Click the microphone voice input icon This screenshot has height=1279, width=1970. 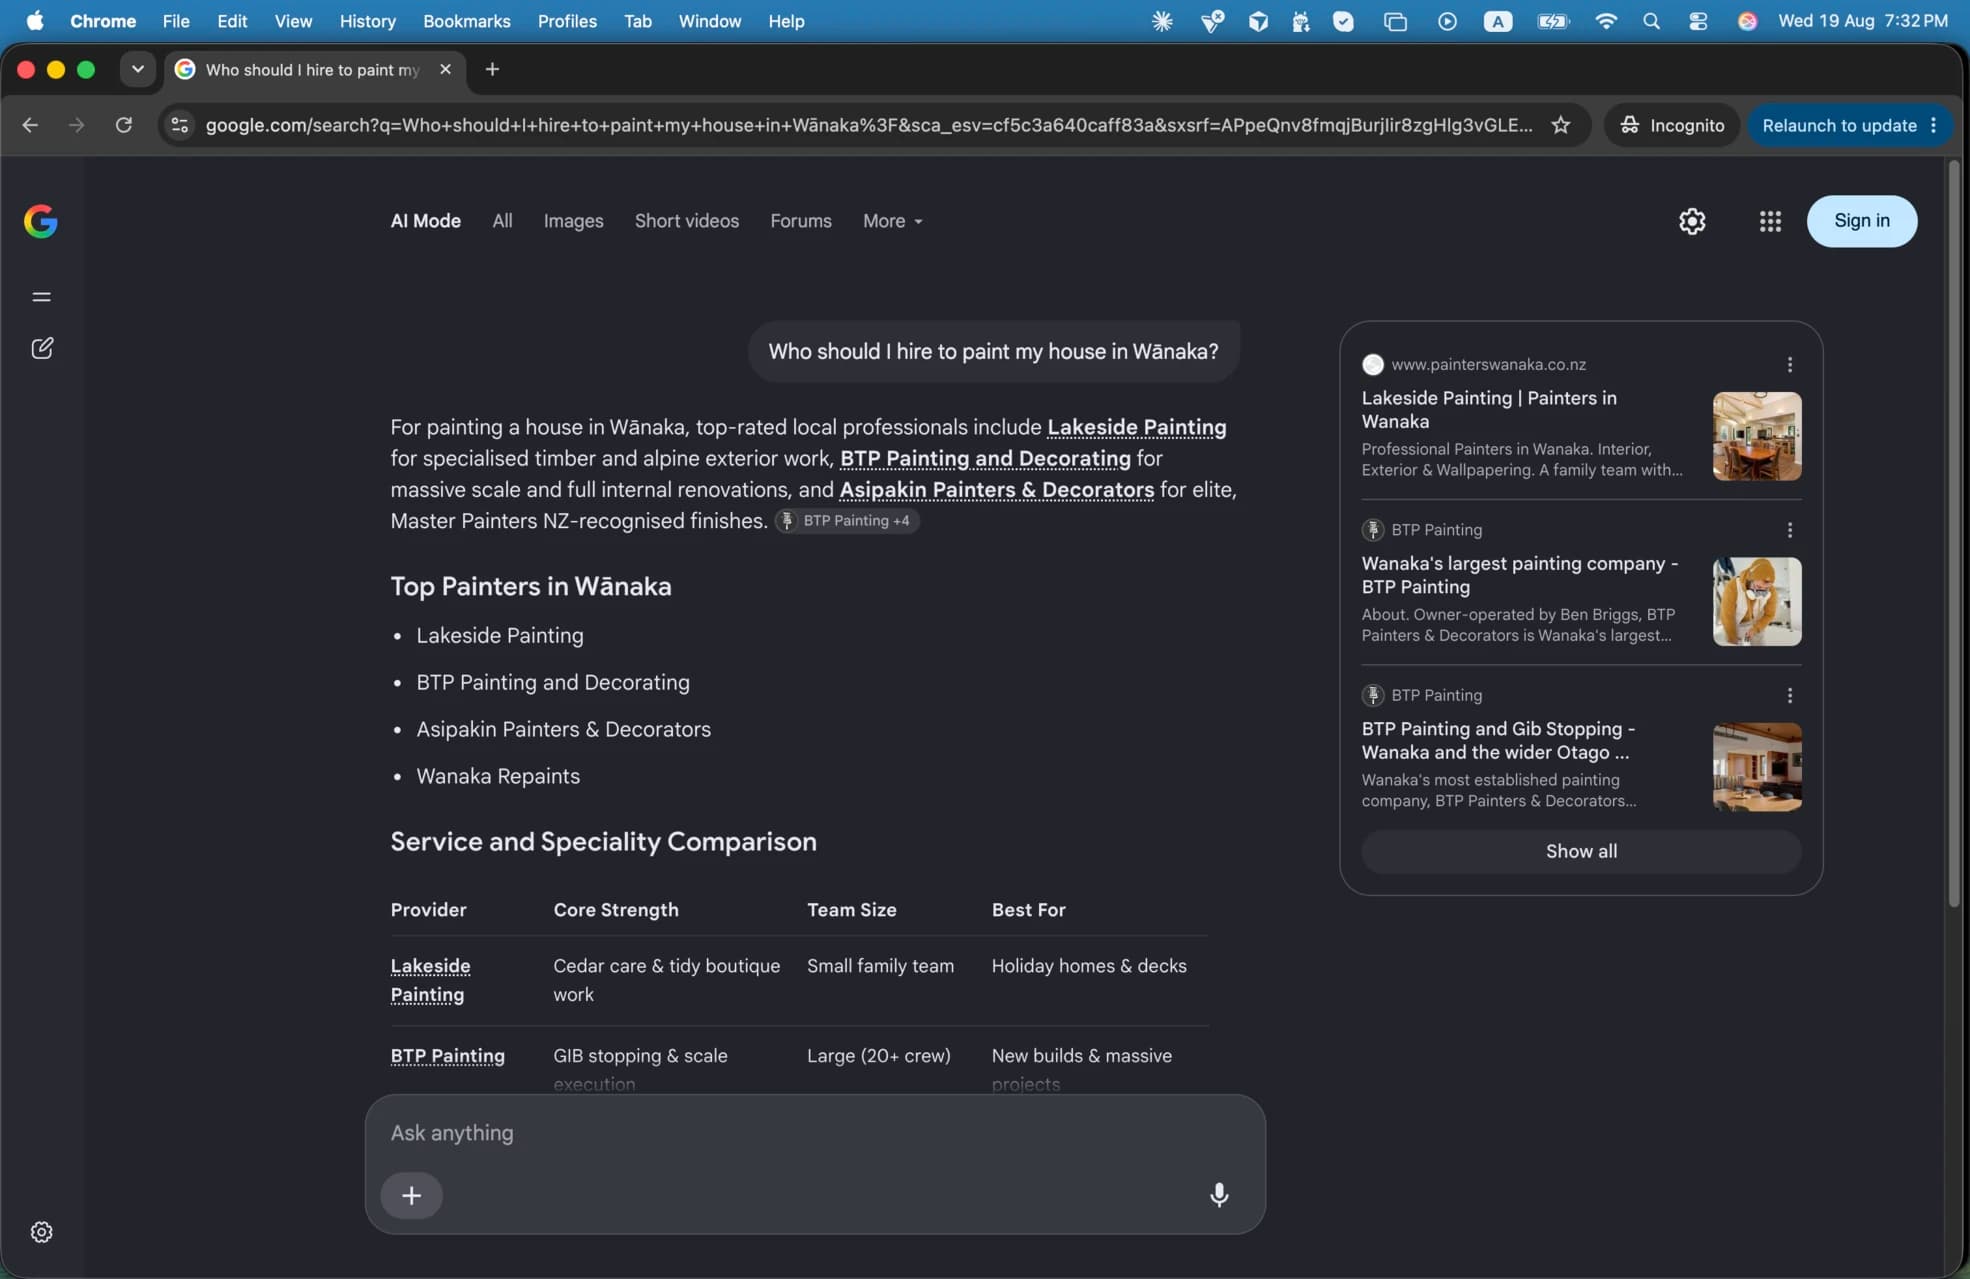(x=1219, y=1195)
